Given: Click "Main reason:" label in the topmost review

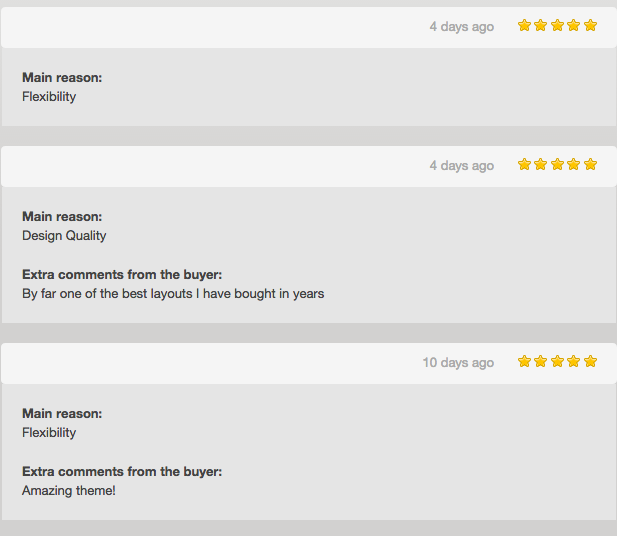Looking at the screenshot, I should (62, 78).
